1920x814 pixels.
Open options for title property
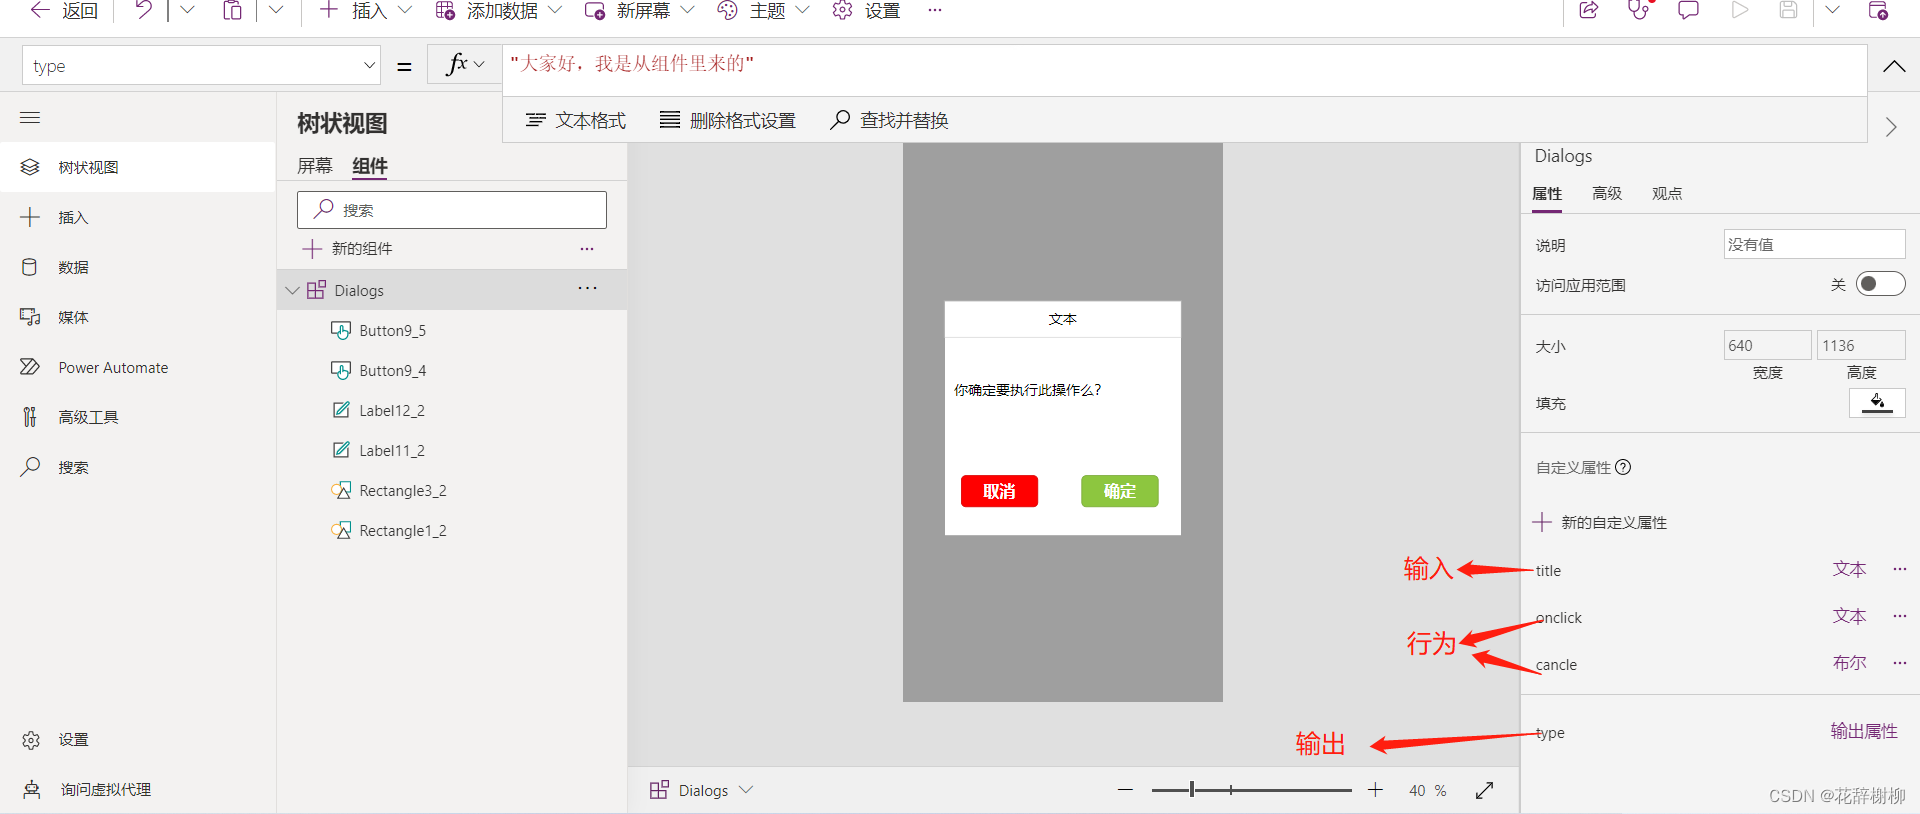1899,569
